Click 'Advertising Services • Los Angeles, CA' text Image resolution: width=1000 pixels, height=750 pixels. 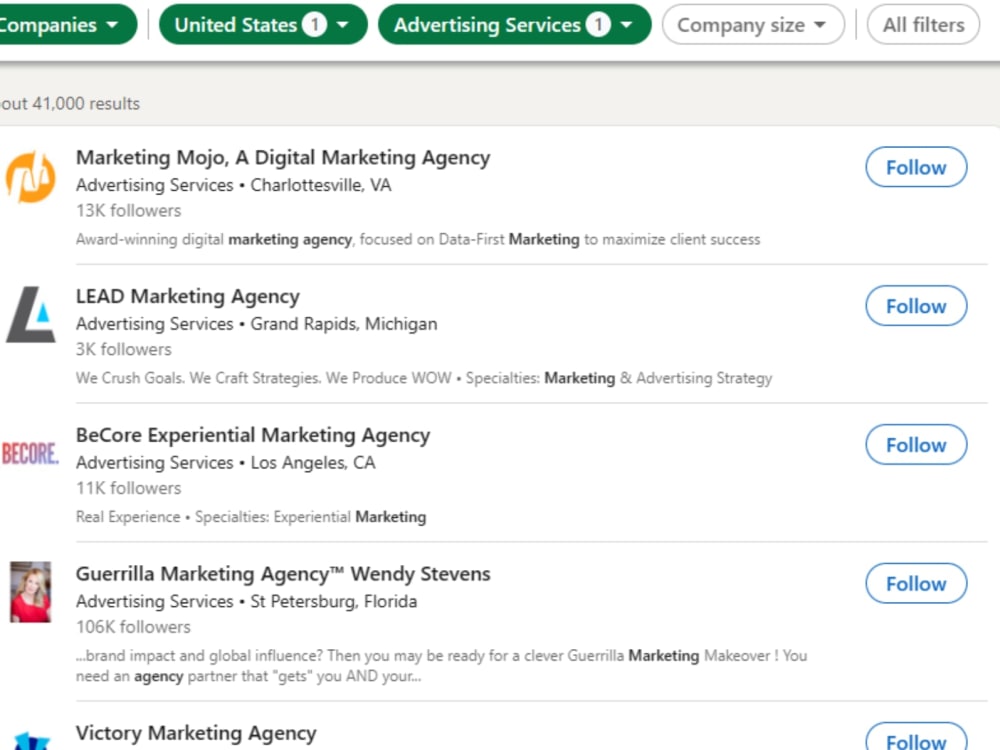pos(226,463)
